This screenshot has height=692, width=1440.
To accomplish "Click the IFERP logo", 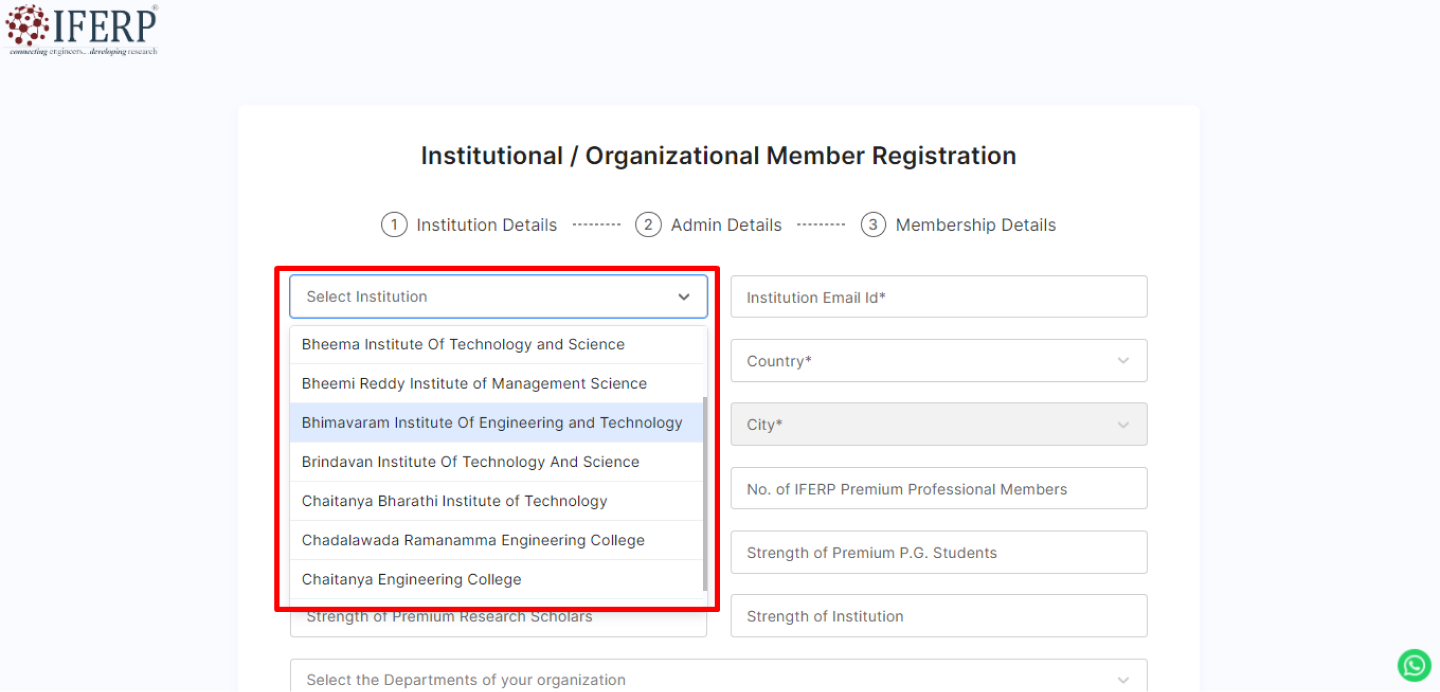I will pyautogui.click(x=80, y=28).
